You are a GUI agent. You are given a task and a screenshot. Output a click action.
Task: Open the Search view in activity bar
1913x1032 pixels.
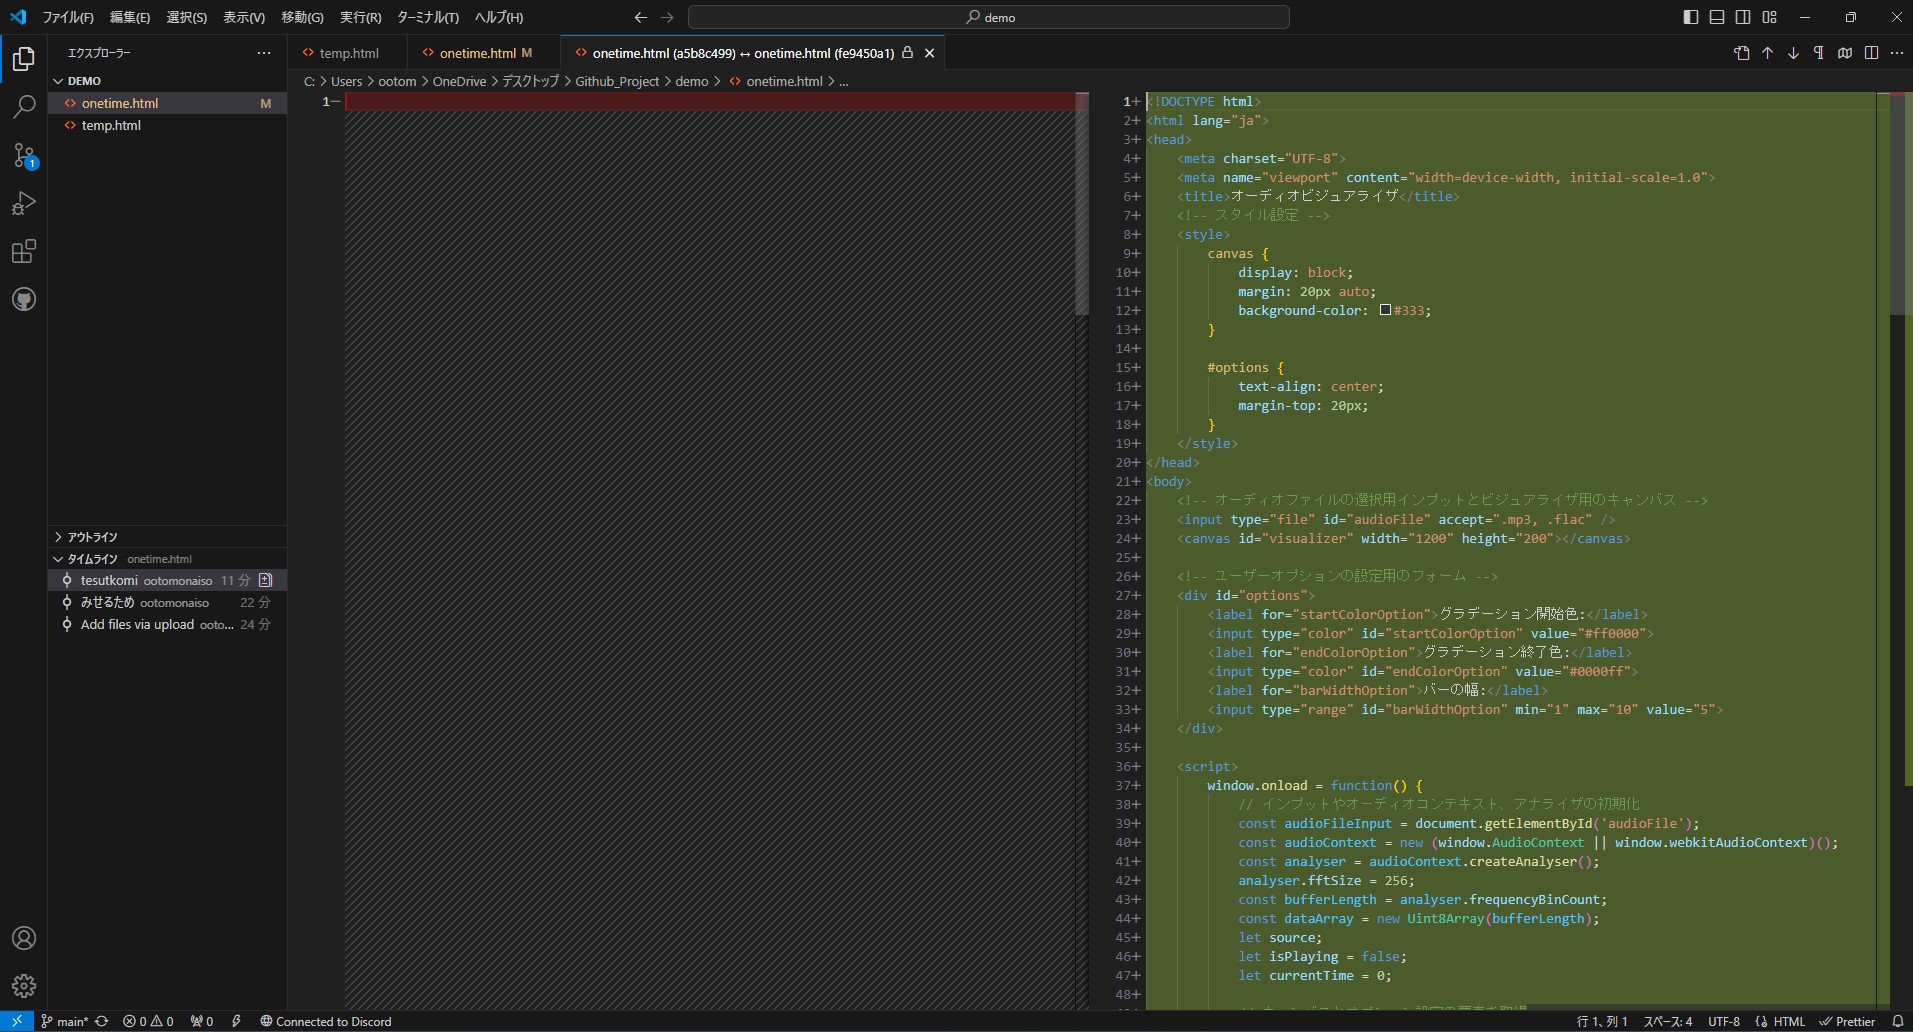(x=24, y=107)
